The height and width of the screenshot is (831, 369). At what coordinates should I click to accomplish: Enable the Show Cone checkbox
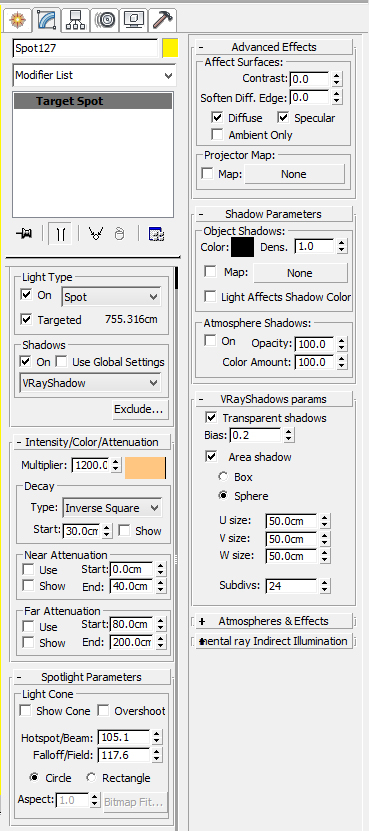coord(25,710)
